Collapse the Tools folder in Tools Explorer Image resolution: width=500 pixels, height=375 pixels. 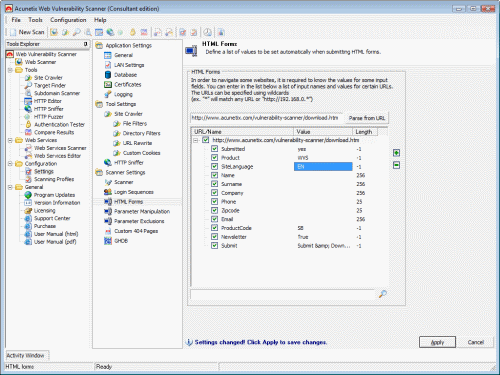(x=10, y=70)
